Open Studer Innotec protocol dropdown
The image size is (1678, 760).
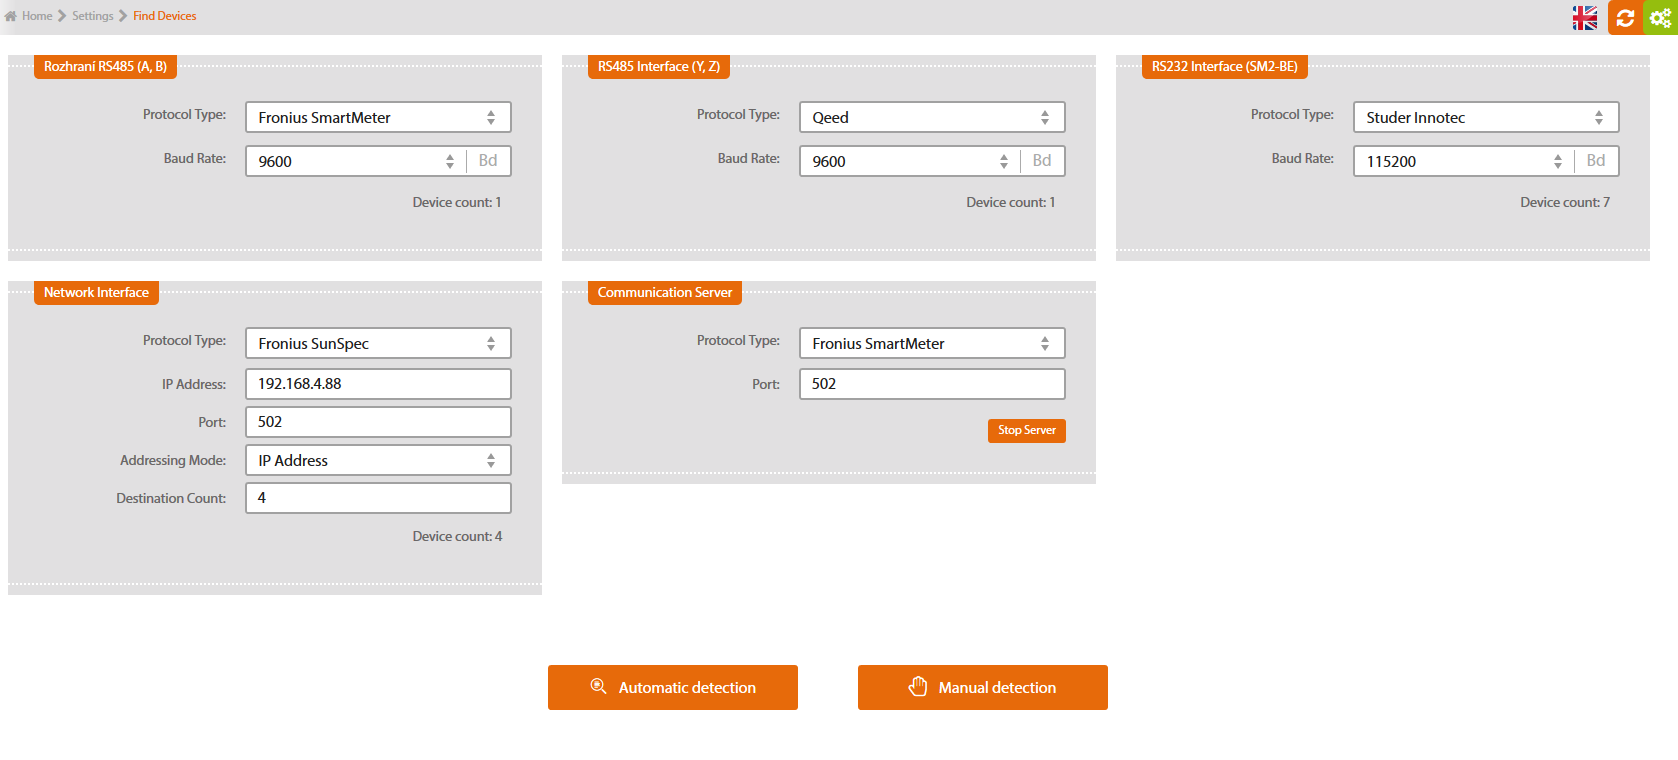1485,117
